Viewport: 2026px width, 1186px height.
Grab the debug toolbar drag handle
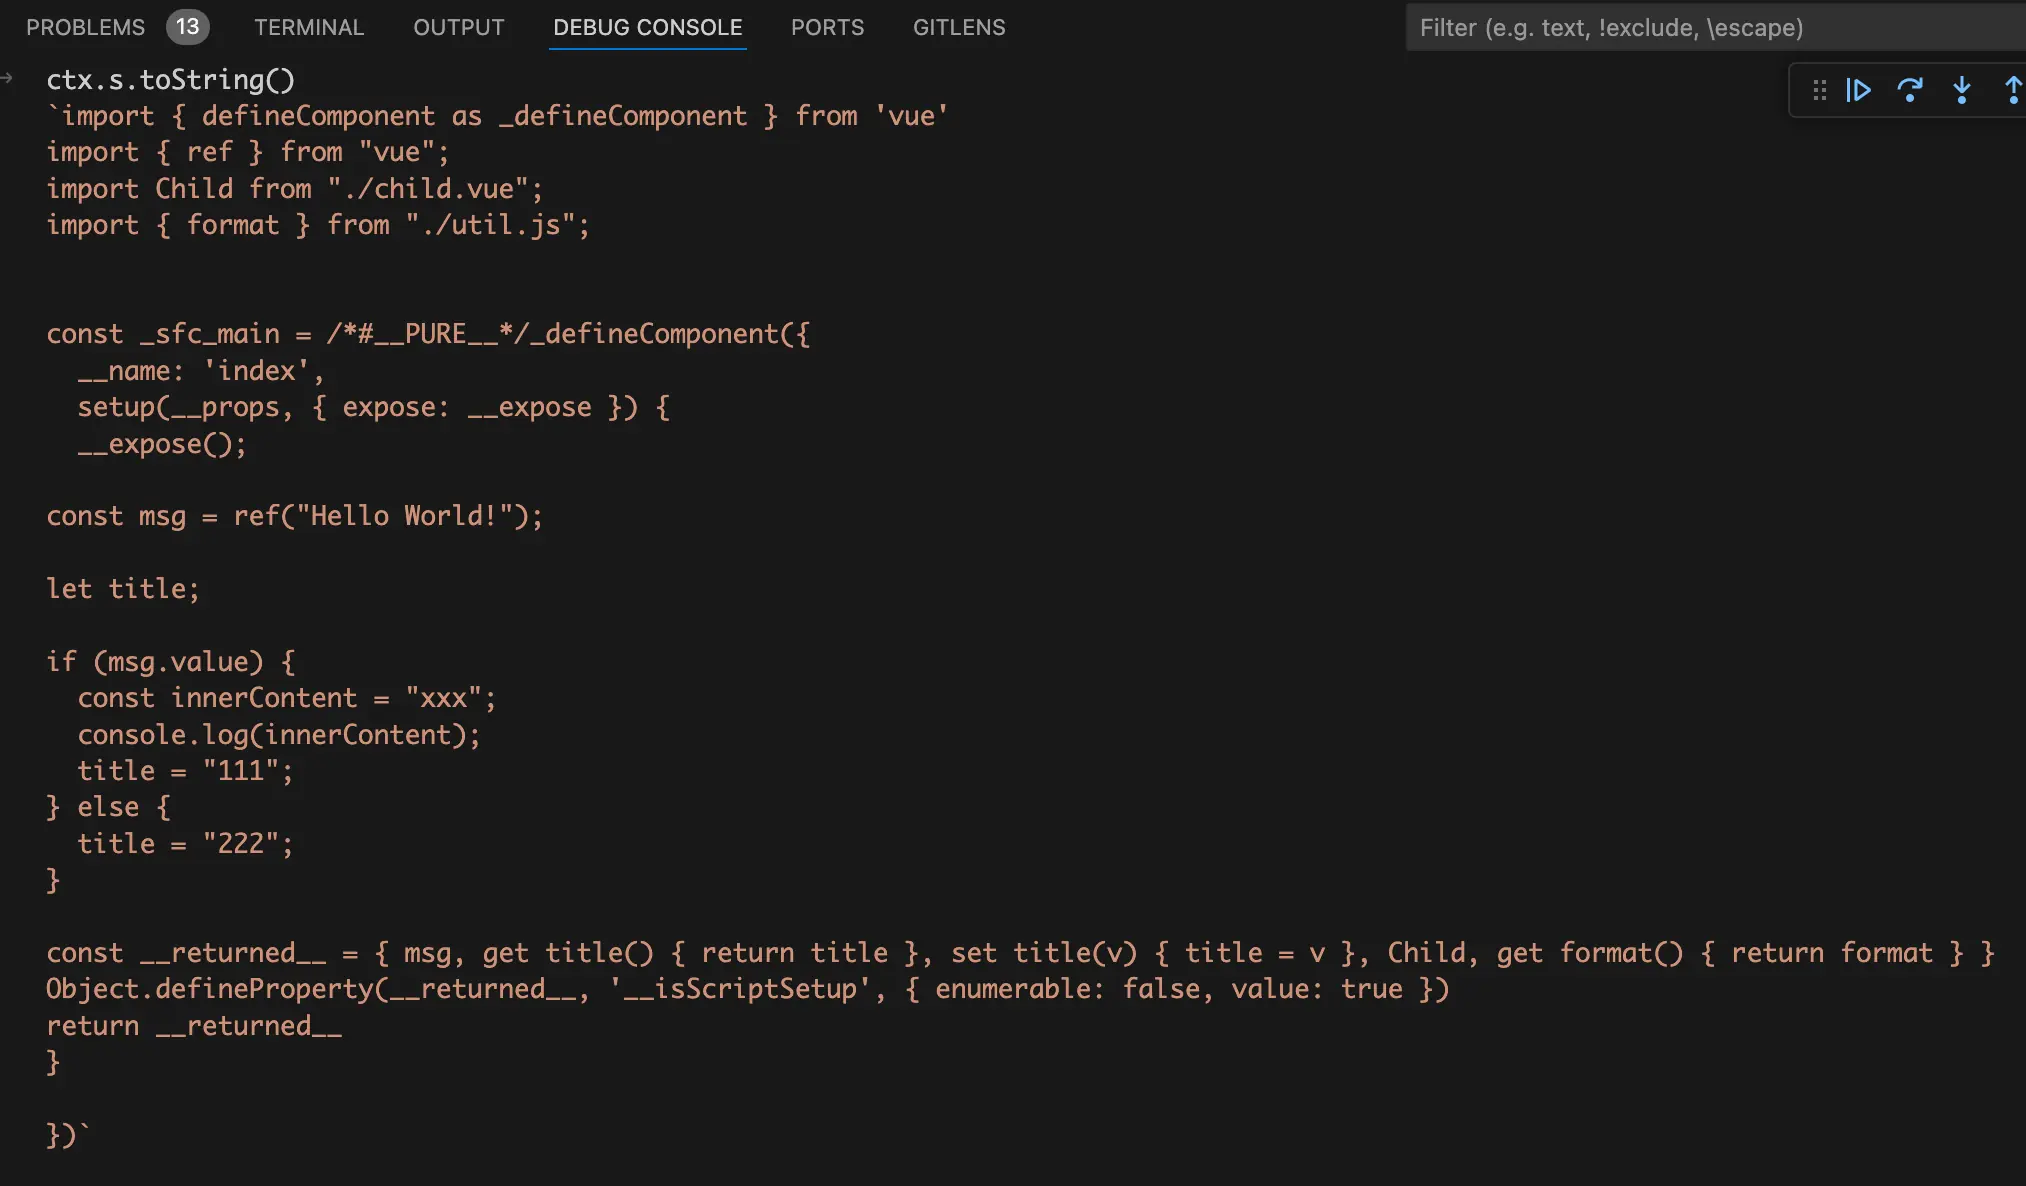click(x=1817, y=90)
